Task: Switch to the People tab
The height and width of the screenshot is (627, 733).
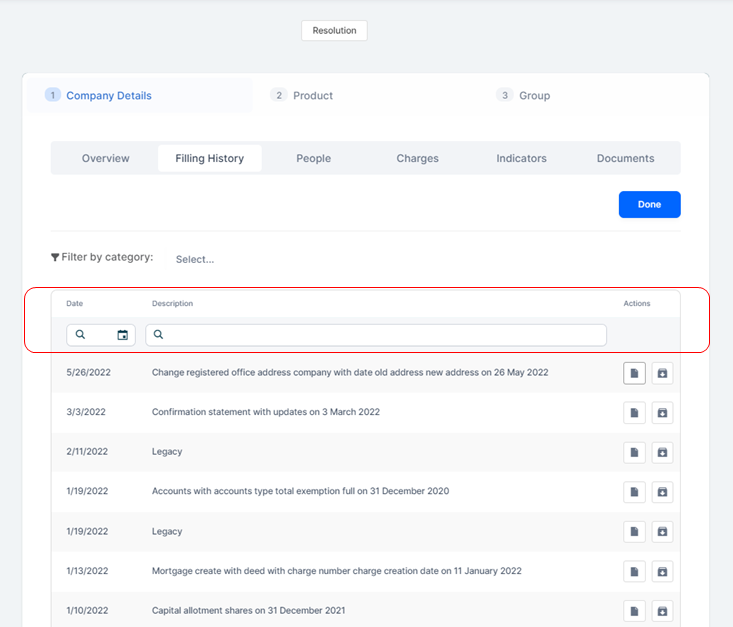Action: (313, 158)
